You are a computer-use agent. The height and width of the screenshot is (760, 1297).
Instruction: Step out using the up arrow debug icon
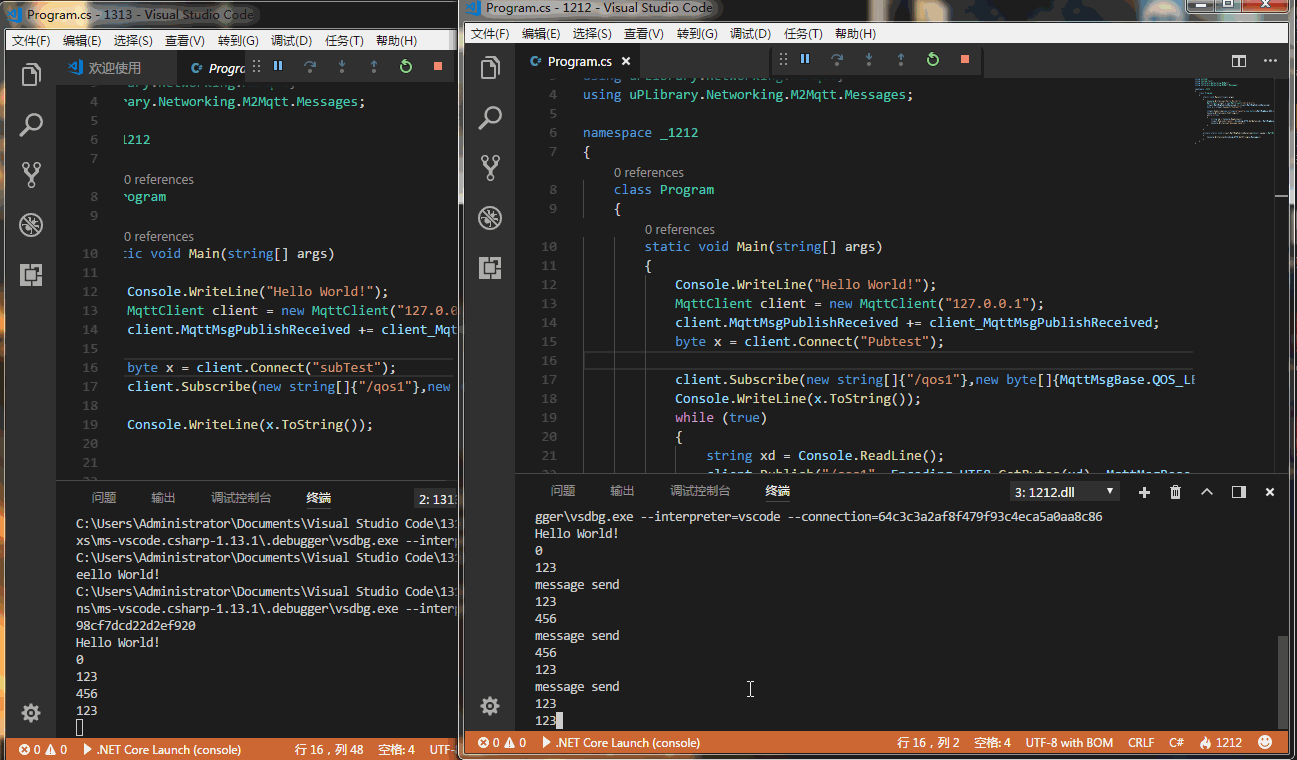901,59
